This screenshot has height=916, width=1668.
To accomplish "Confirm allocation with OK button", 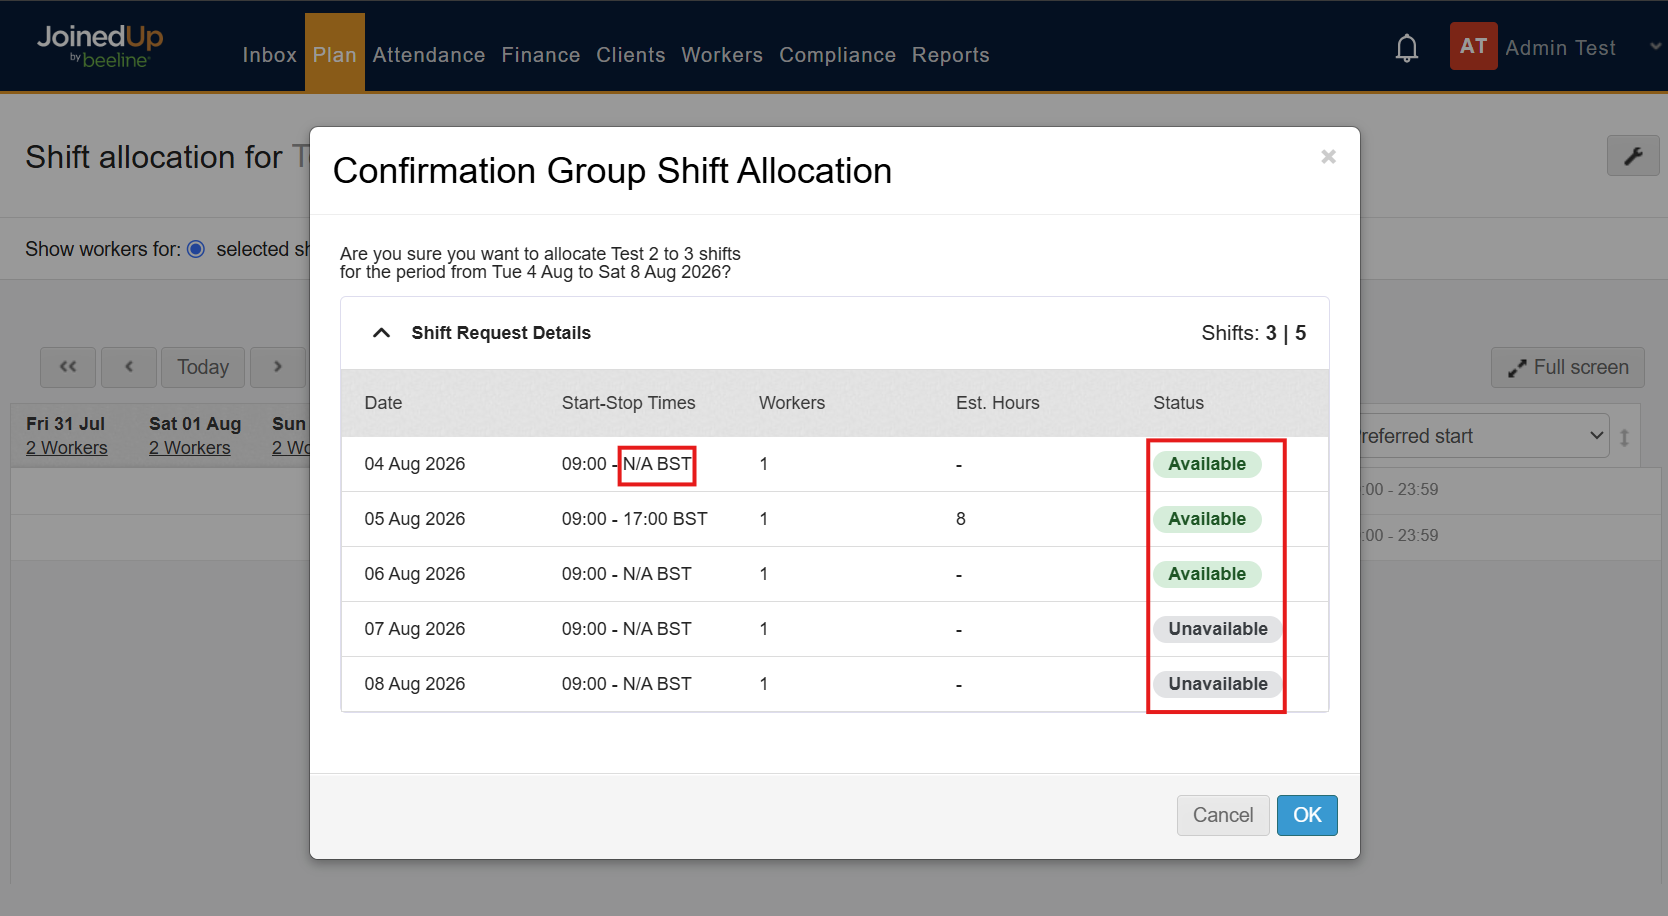I will [1307, 815].
